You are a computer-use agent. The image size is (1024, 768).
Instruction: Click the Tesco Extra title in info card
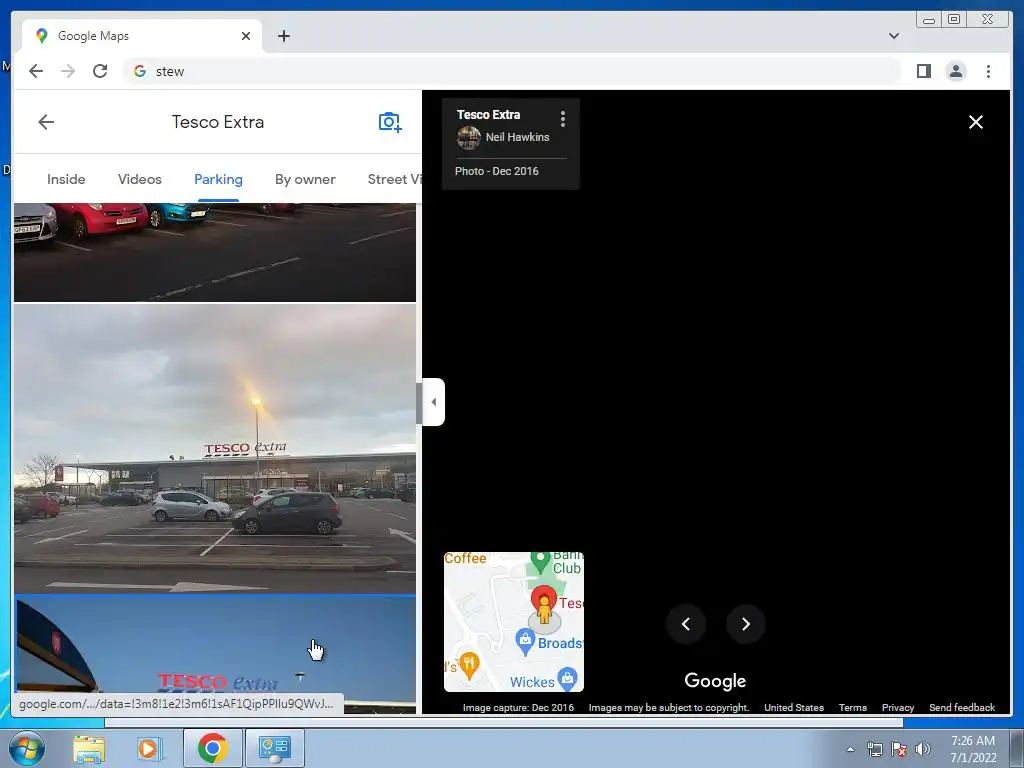[x=488, y=115]
